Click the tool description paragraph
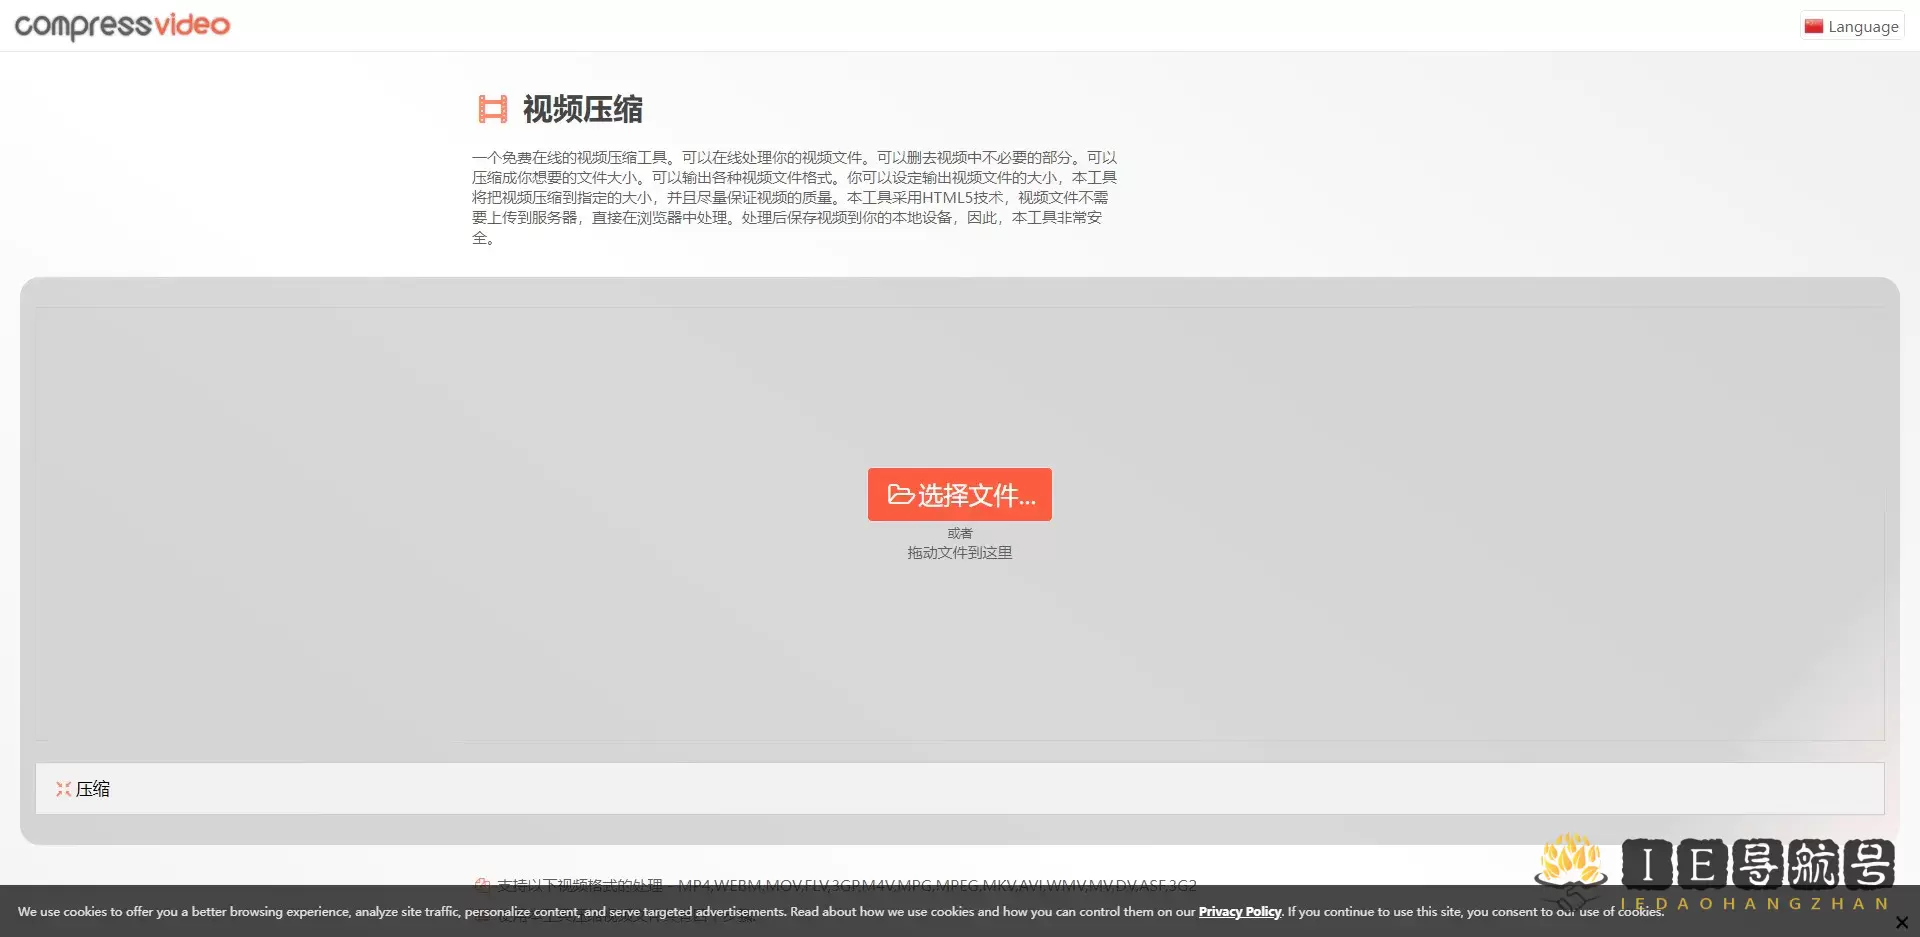This screenshot has height=937, width=1920. 794,197
